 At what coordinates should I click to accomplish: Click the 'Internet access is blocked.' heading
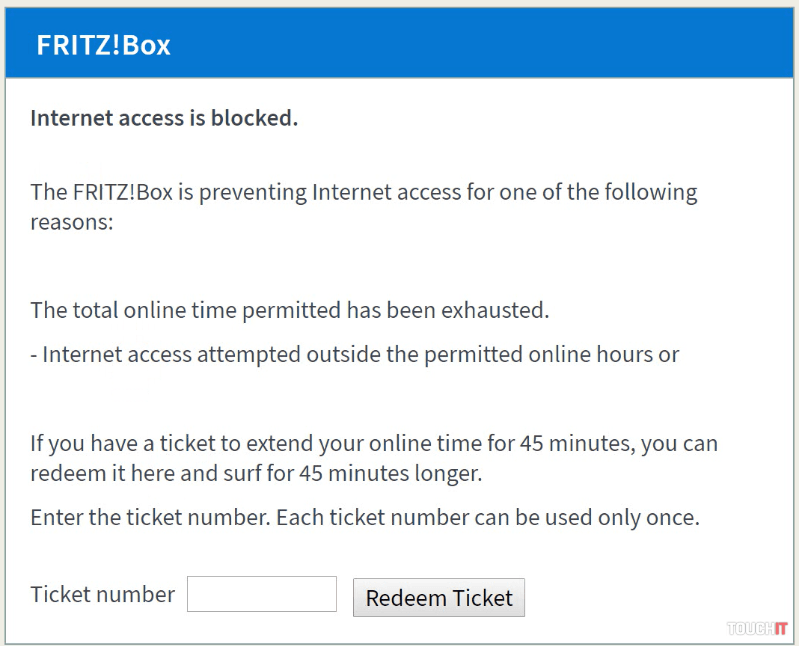164,118
